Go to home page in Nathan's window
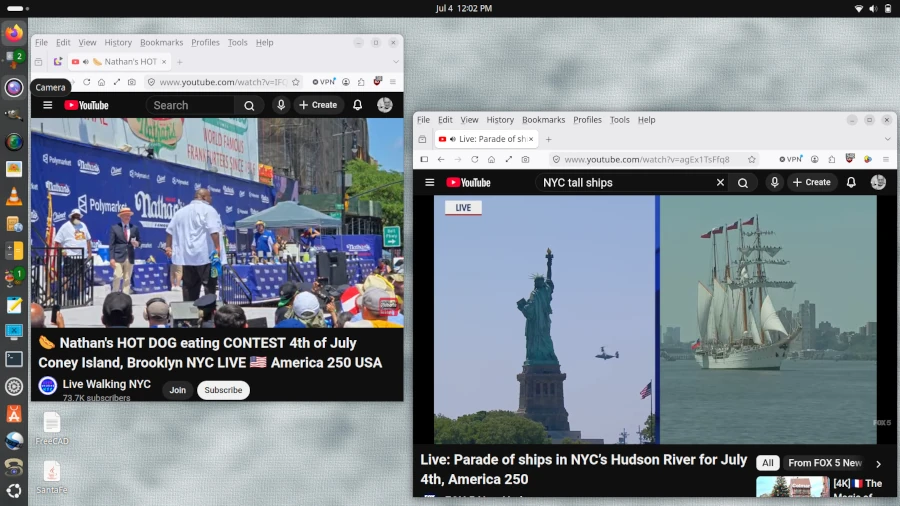Screen dimensions: 900x506 click(102, 82)
